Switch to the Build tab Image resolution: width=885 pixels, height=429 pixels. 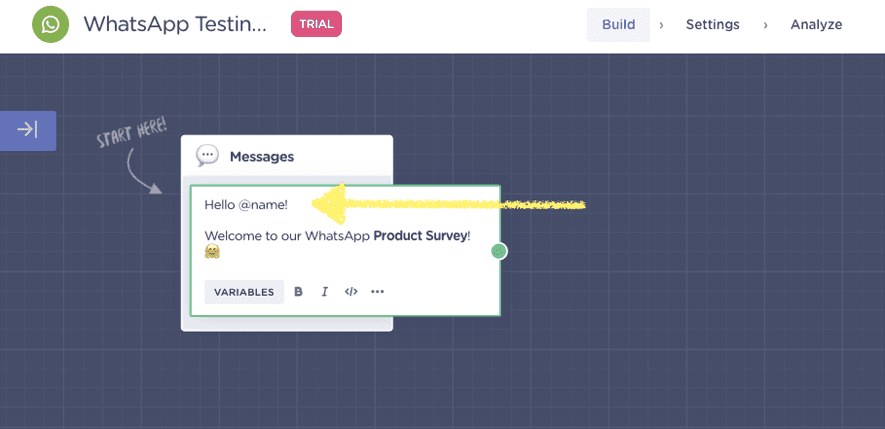point(619,25)
